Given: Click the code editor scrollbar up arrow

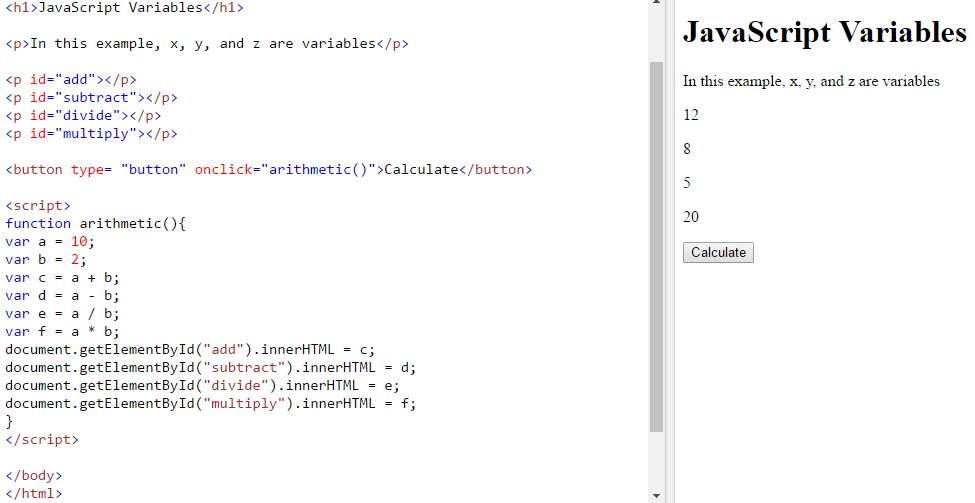Looking at the screenshot, I should pyautogui.click(x=656, y=2).
